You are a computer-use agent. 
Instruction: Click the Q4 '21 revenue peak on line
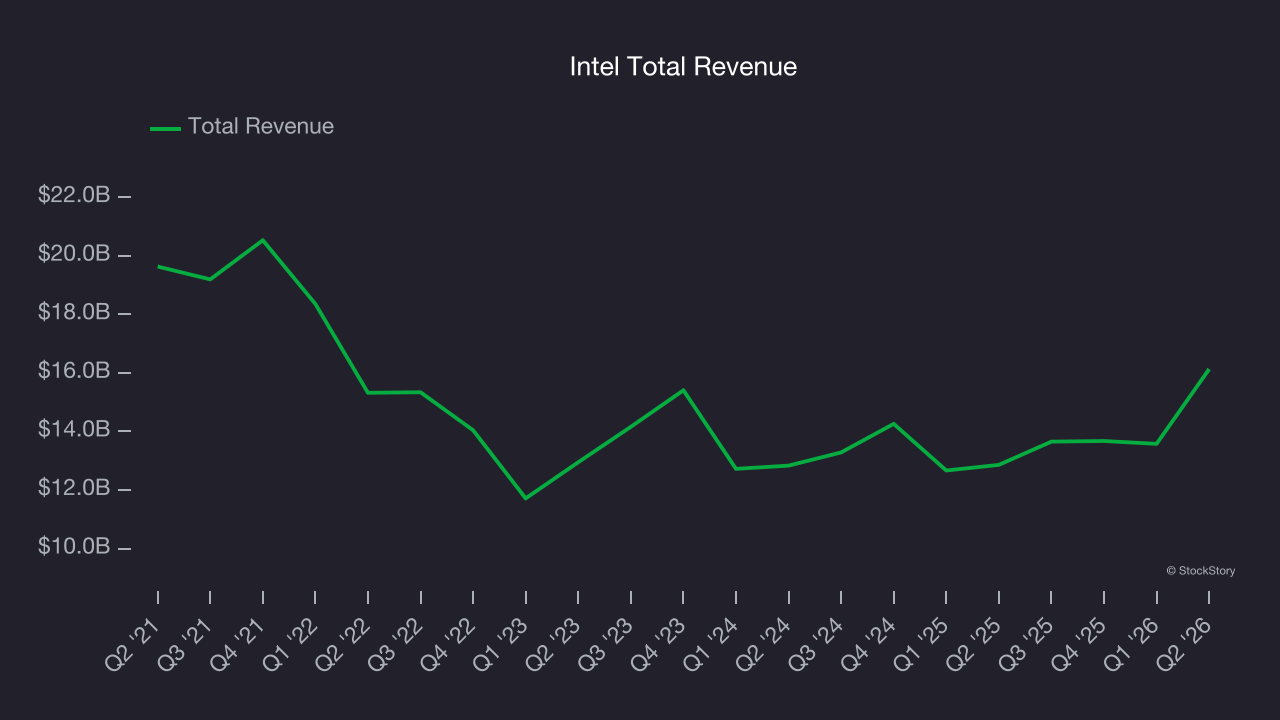click(263, 240)
